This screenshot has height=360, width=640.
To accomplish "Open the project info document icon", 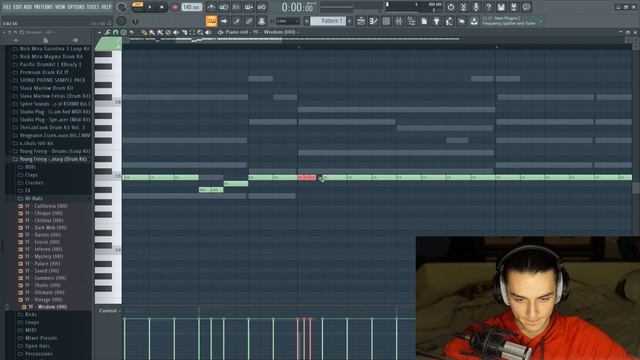I will (x=424, y=21).
